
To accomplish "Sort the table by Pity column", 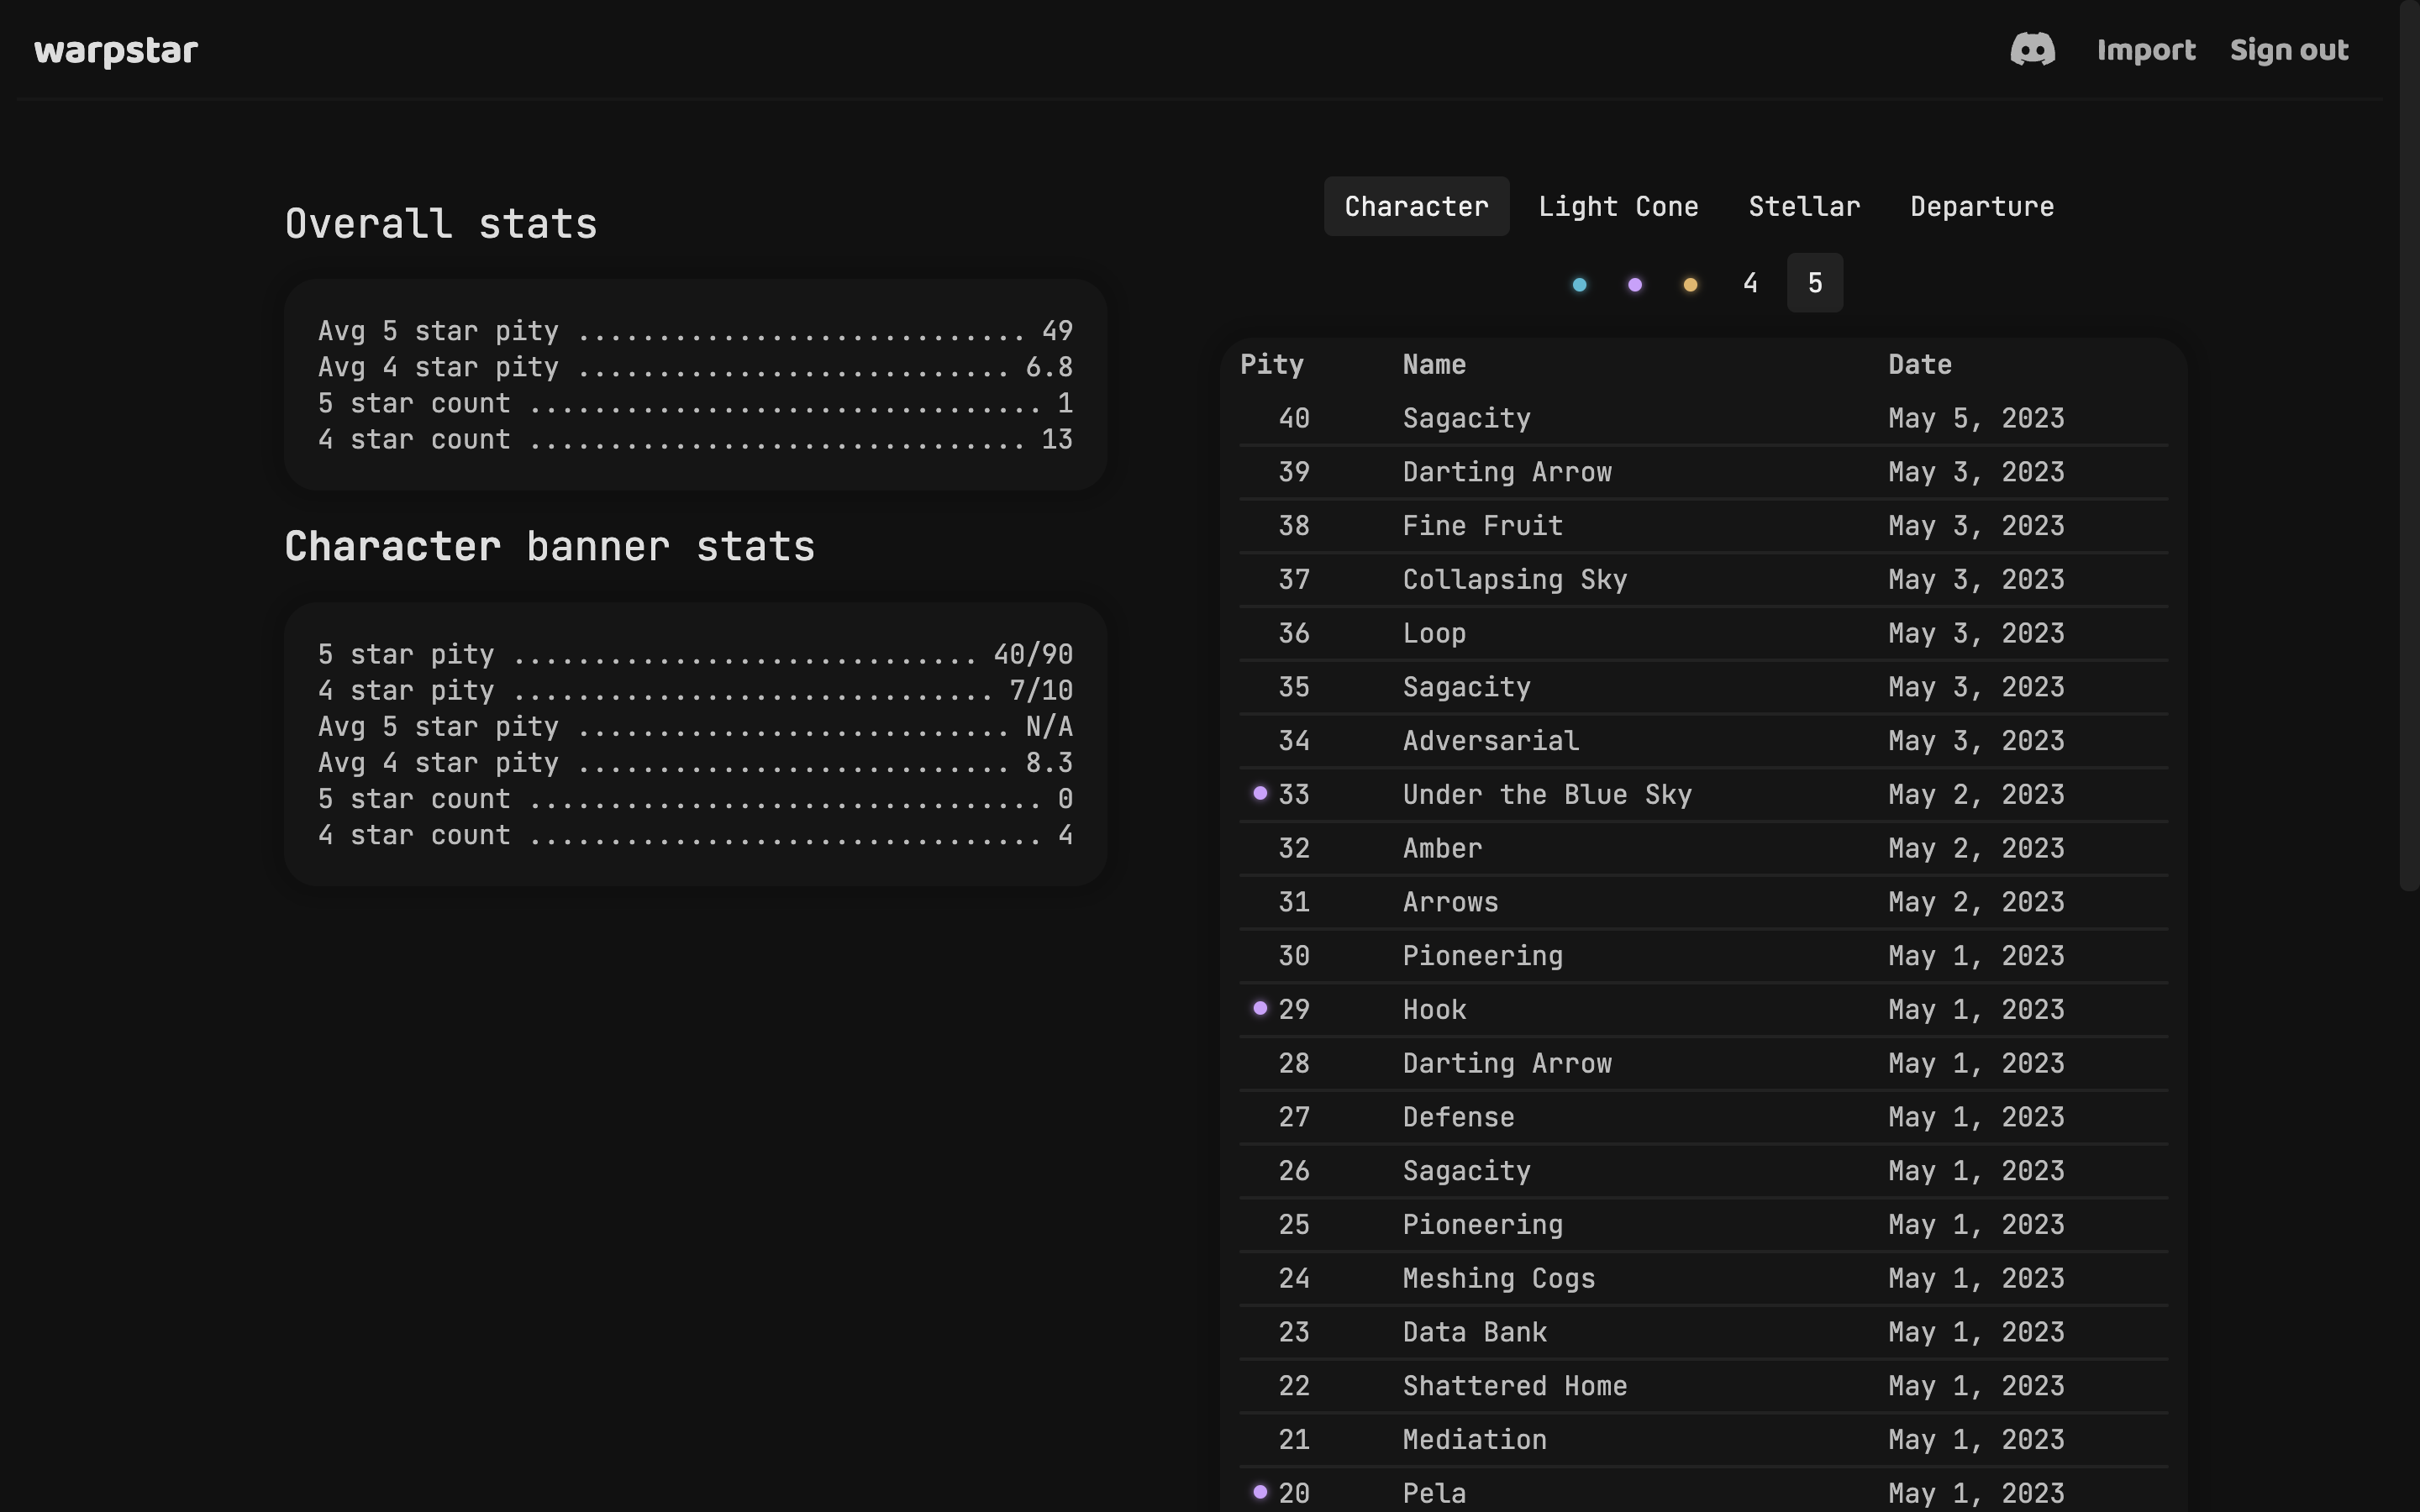I will coord(1271,364).
